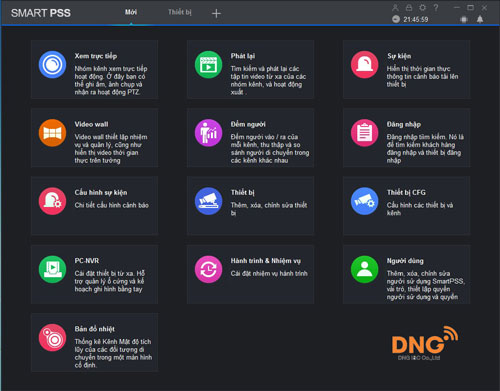Click the Sự kiện title text
Viewport: 500px width, 391px height.
point(399,56)
